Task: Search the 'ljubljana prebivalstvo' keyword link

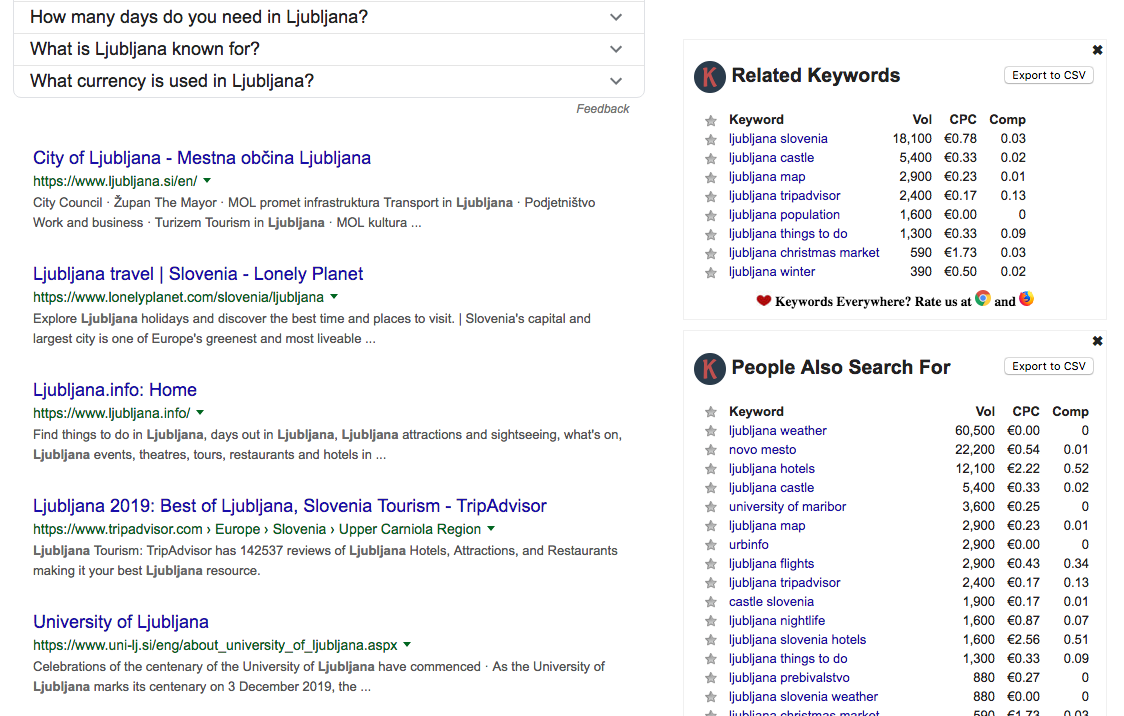Action: (789, 678)
